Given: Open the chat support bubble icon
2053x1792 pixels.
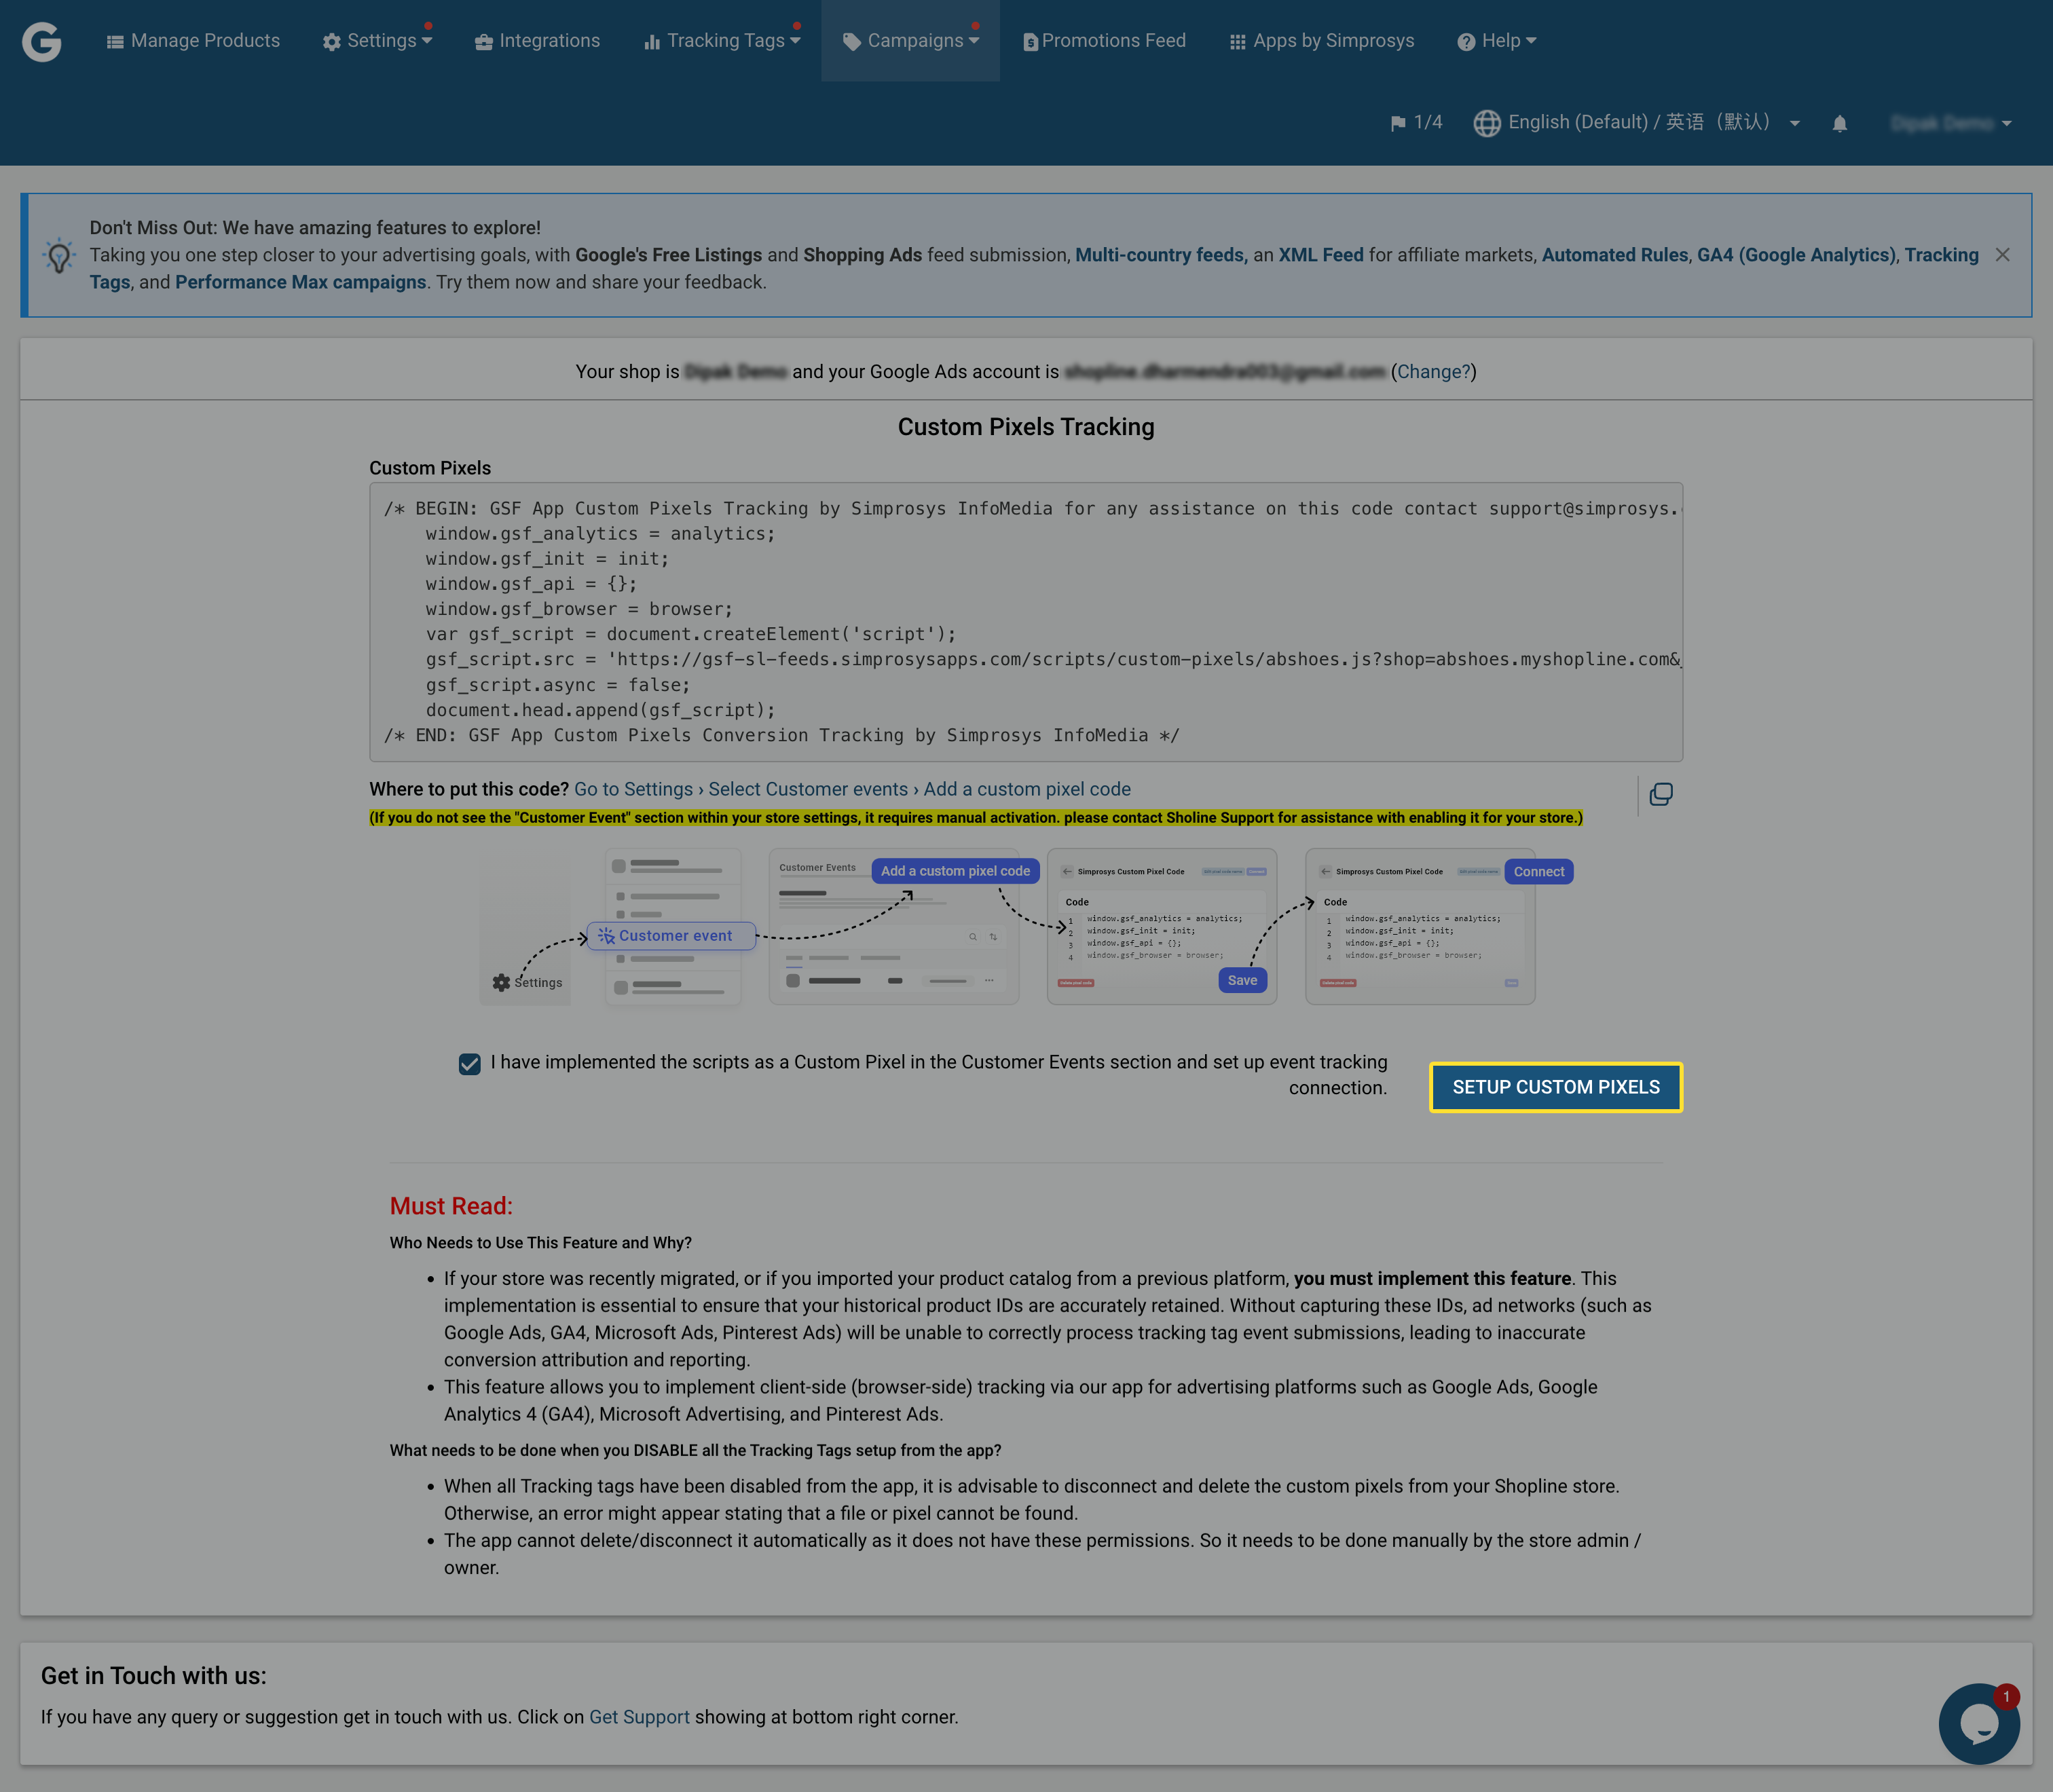Looking at the screenshot, I should pyautogui.click(x=1978, y=1723).
